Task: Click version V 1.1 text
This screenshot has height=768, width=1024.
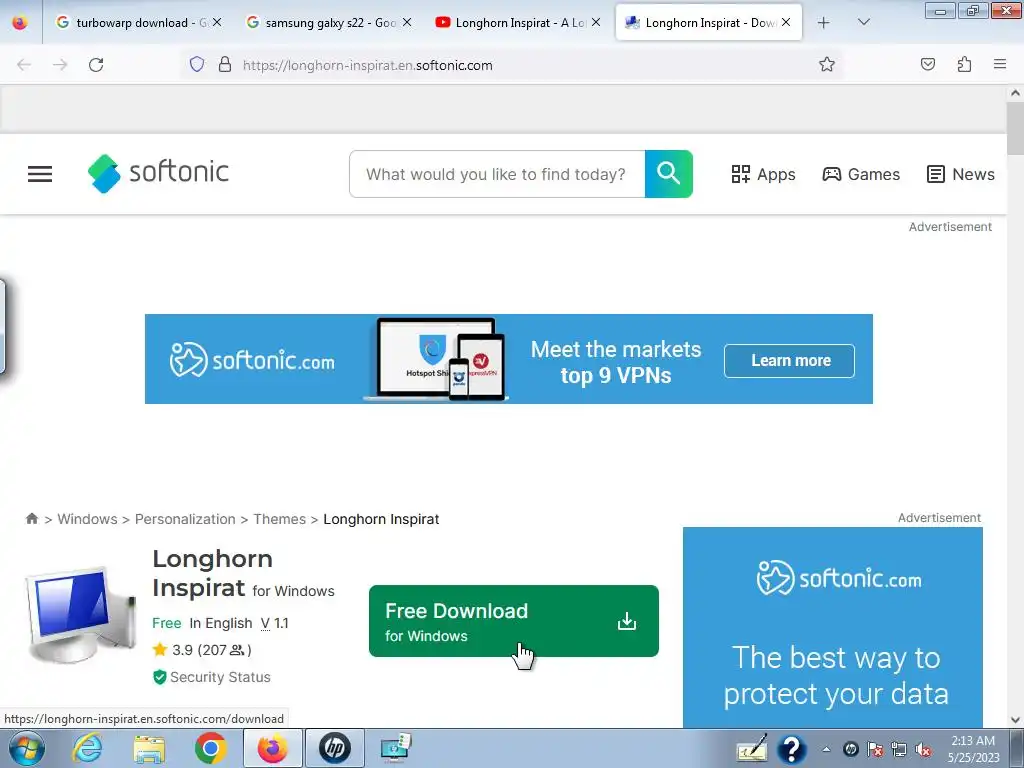Action: coord(274,623)
